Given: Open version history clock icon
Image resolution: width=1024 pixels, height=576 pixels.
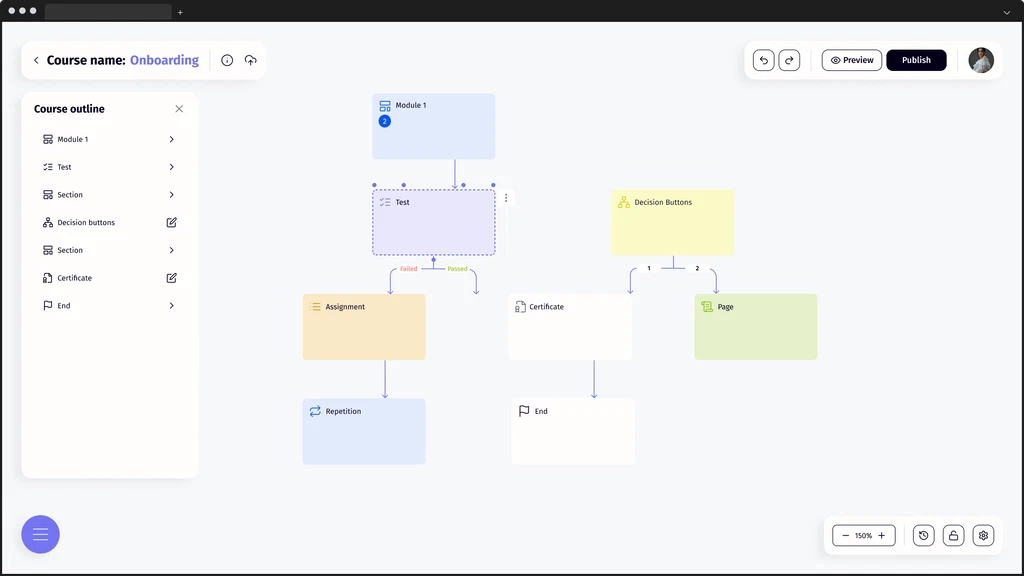Looking at the screenshot, I should [x=923, y=536].
